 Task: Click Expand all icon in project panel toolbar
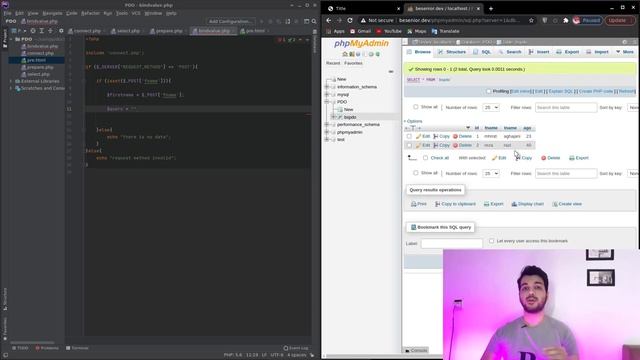42,31
